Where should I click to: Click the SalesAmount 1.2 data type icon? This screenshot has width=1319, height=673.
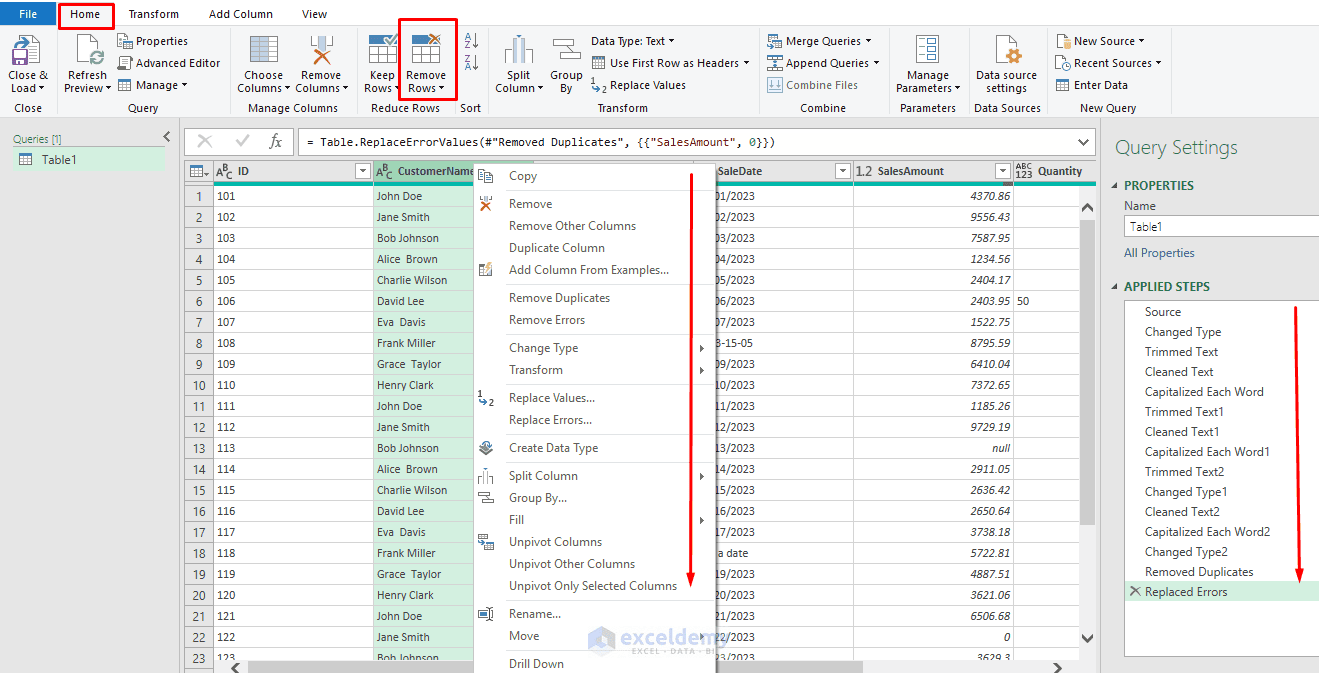tap(864, 171)
